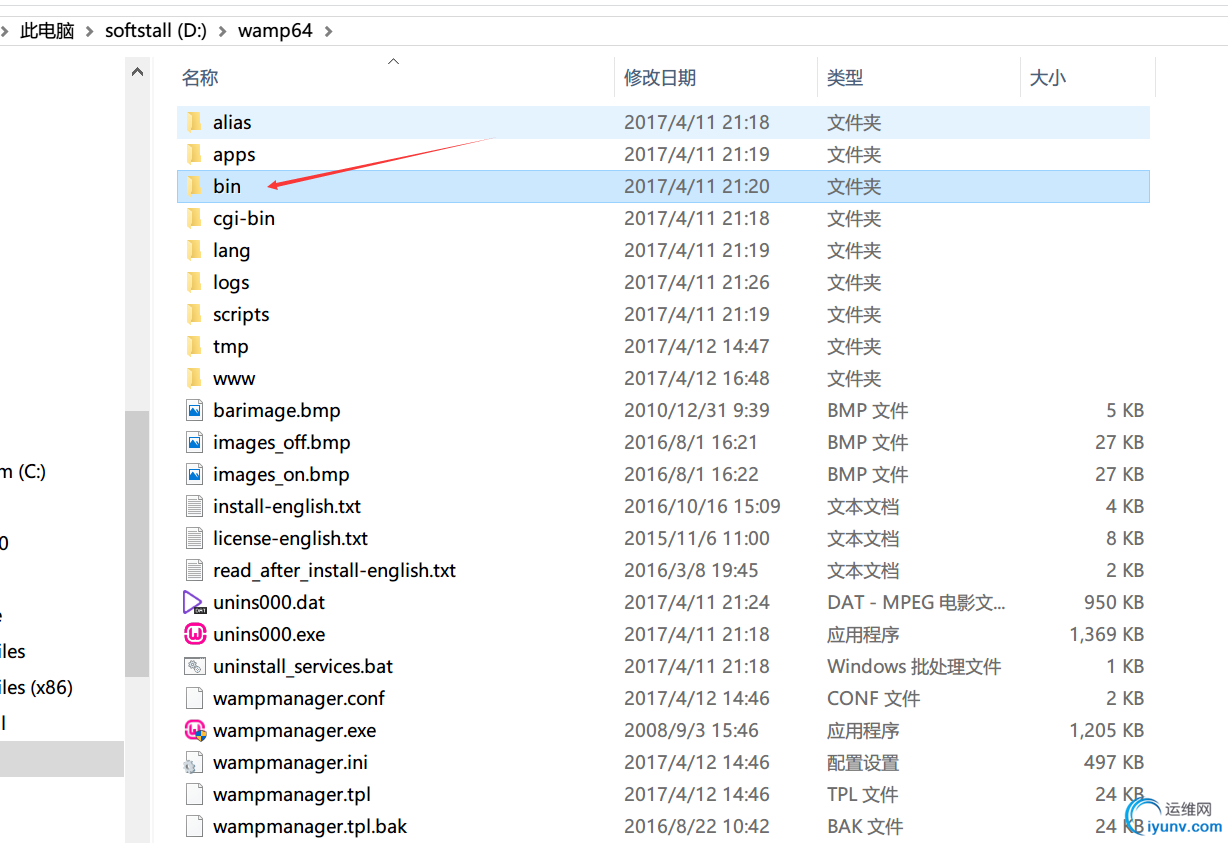This screenshot has width=1228, height=843.
Task: Click the gear batch icon for uninstall_services.bat
Action: click(194, 666)
